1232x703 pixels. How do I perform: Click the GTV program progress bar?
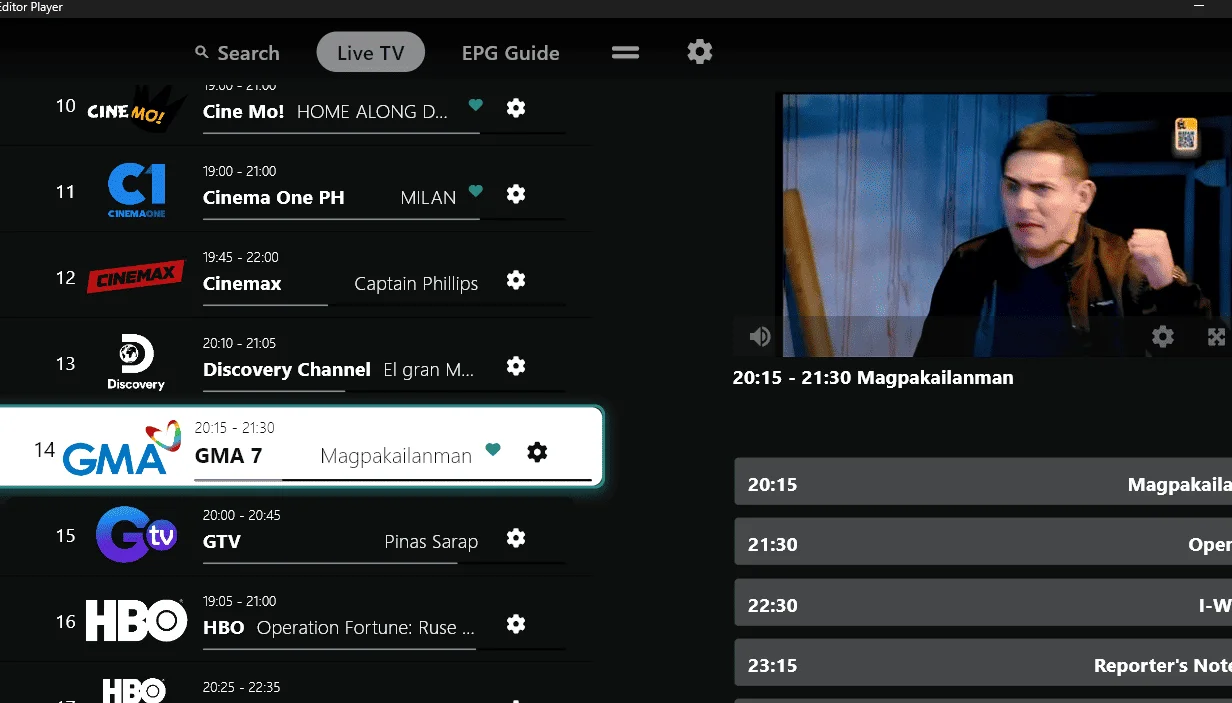[384, 563]
